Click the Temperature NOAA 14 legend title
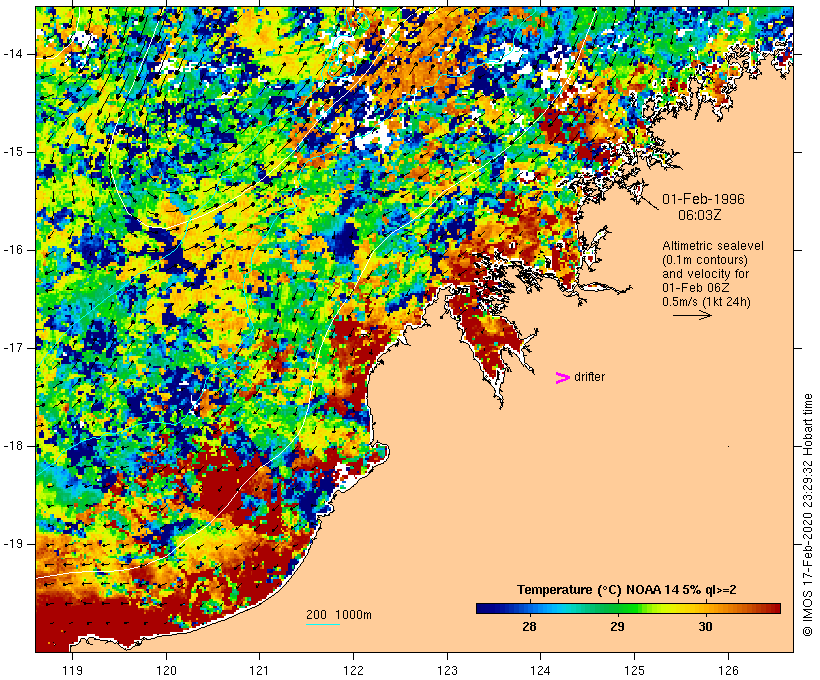The width and height of the screenshot is (820, 680). click(x=627, y=590)
